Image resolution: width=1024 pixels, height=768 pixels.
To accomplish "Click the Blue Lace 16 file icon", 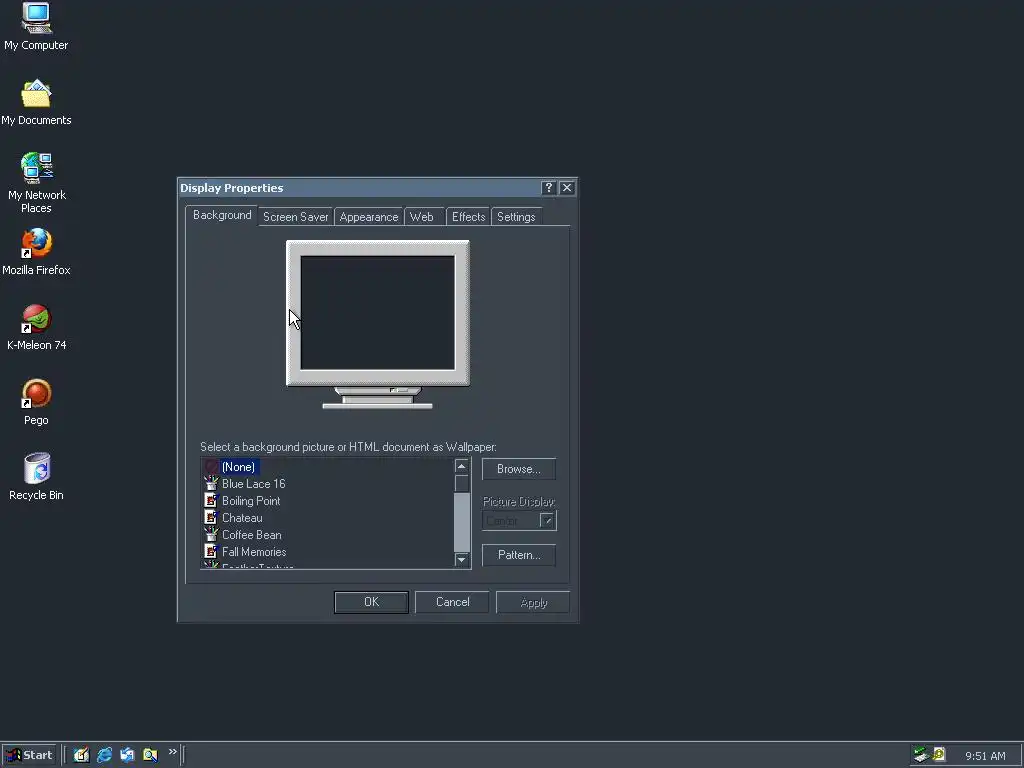I will point(210,483).
